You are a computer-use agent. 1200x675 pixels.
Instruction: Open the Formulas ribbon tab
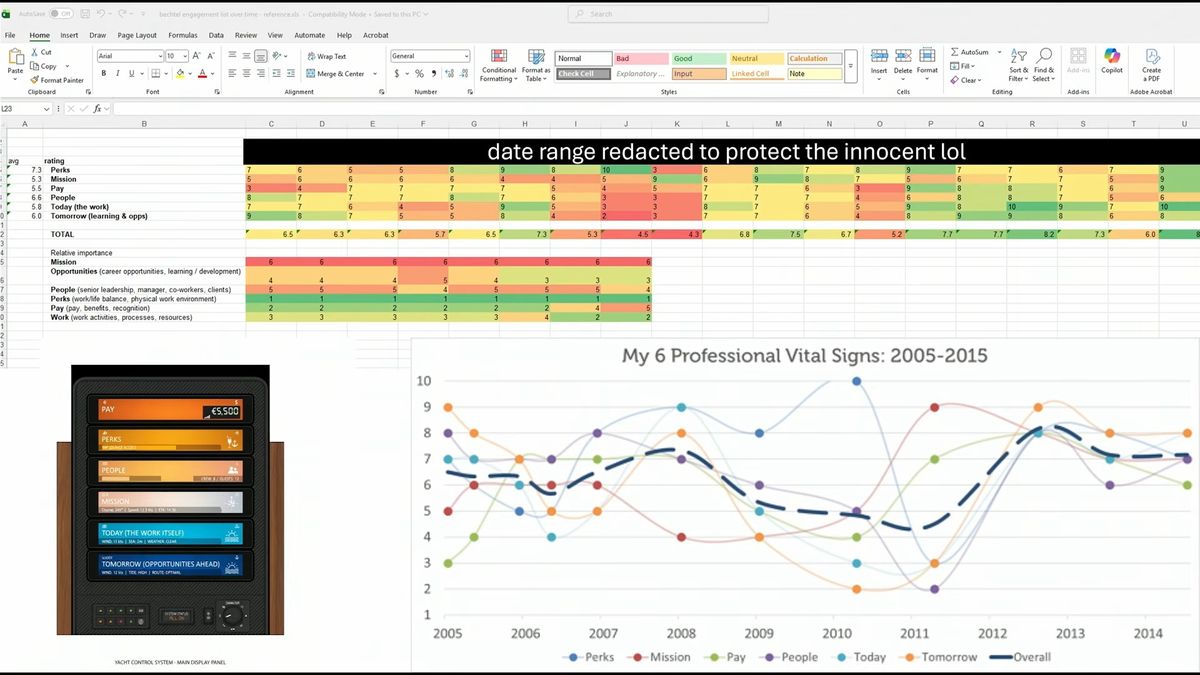(182, 35)
